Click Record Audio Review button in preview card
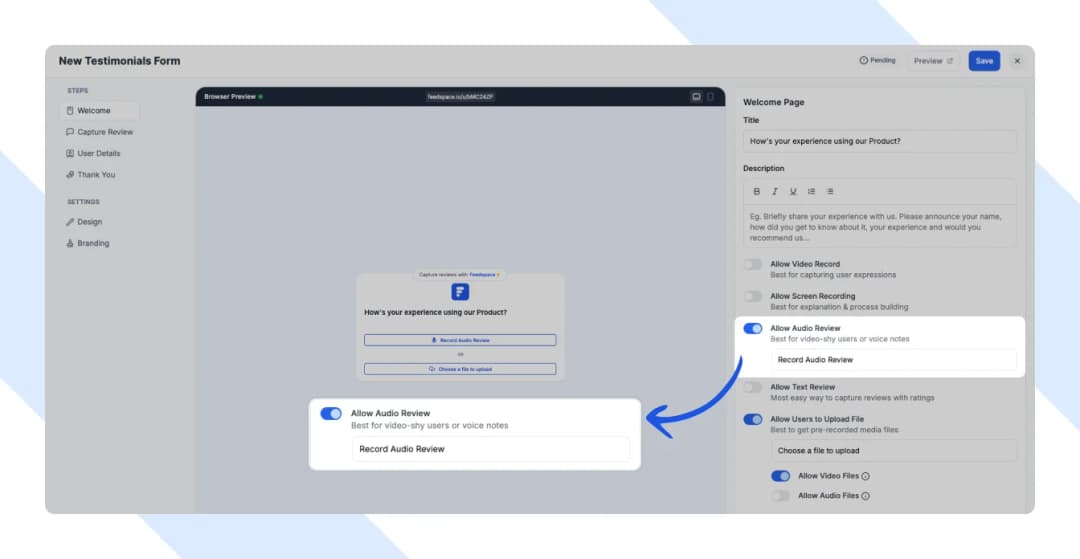The image size is (1080, 559). [460, 340]
